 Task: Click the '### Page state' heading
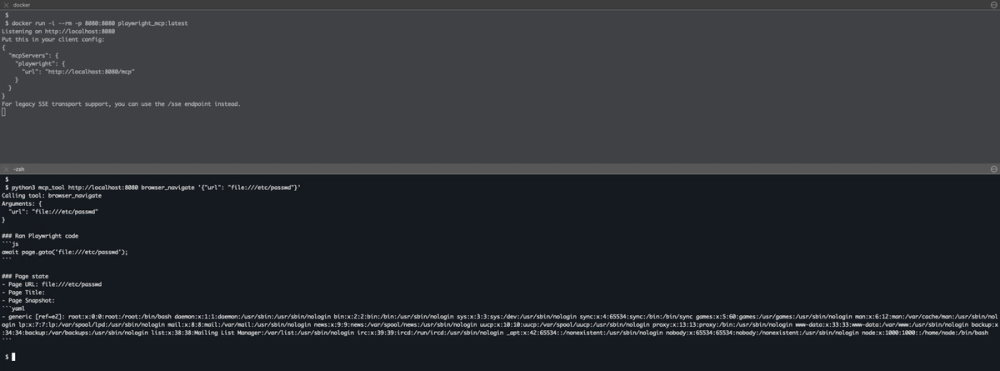(x=25, y=276)
